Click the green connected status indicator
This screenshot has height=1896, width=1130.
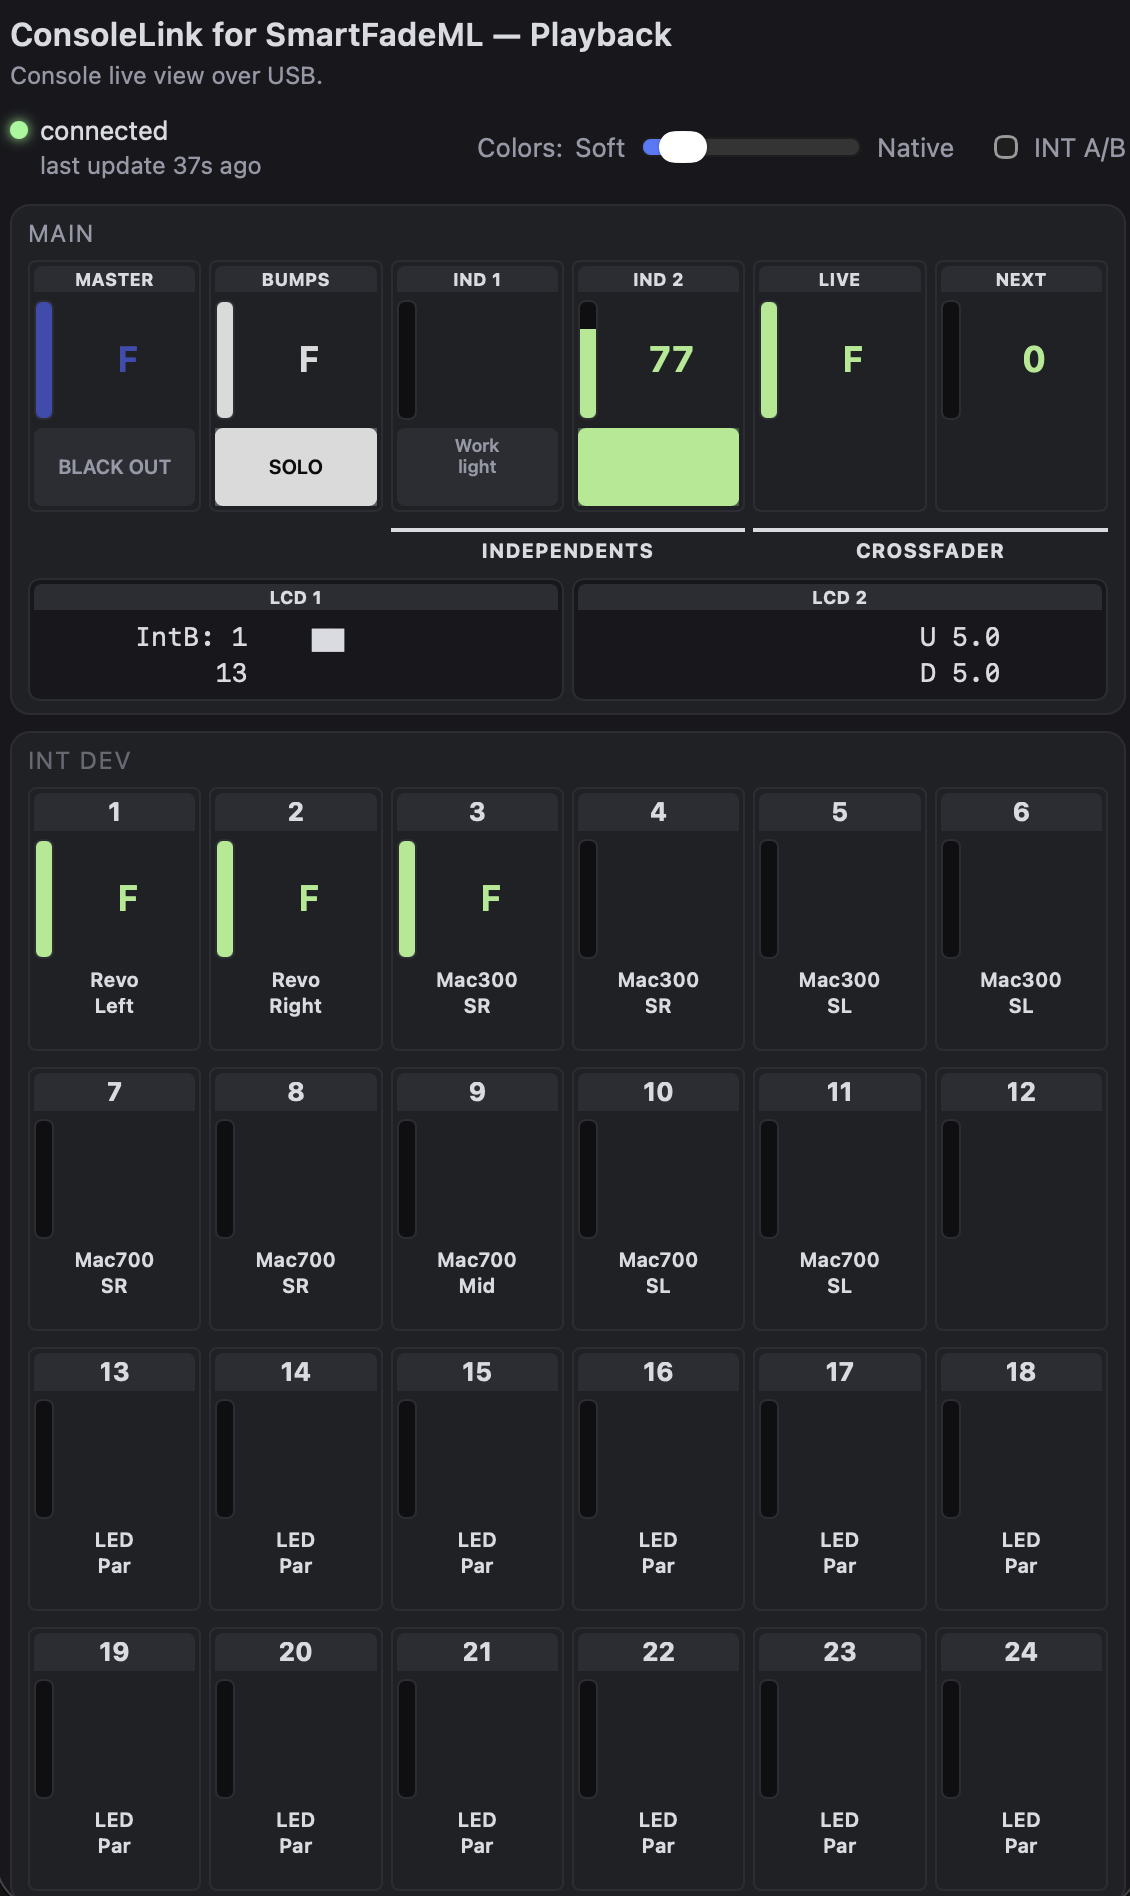(19, 130)
